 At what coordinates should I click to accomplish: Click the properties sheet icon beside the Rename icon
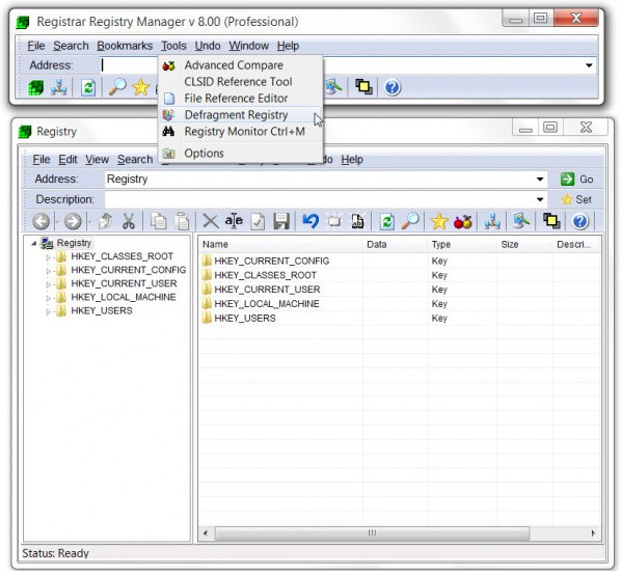pyautogui.click(x=258, y=221)
